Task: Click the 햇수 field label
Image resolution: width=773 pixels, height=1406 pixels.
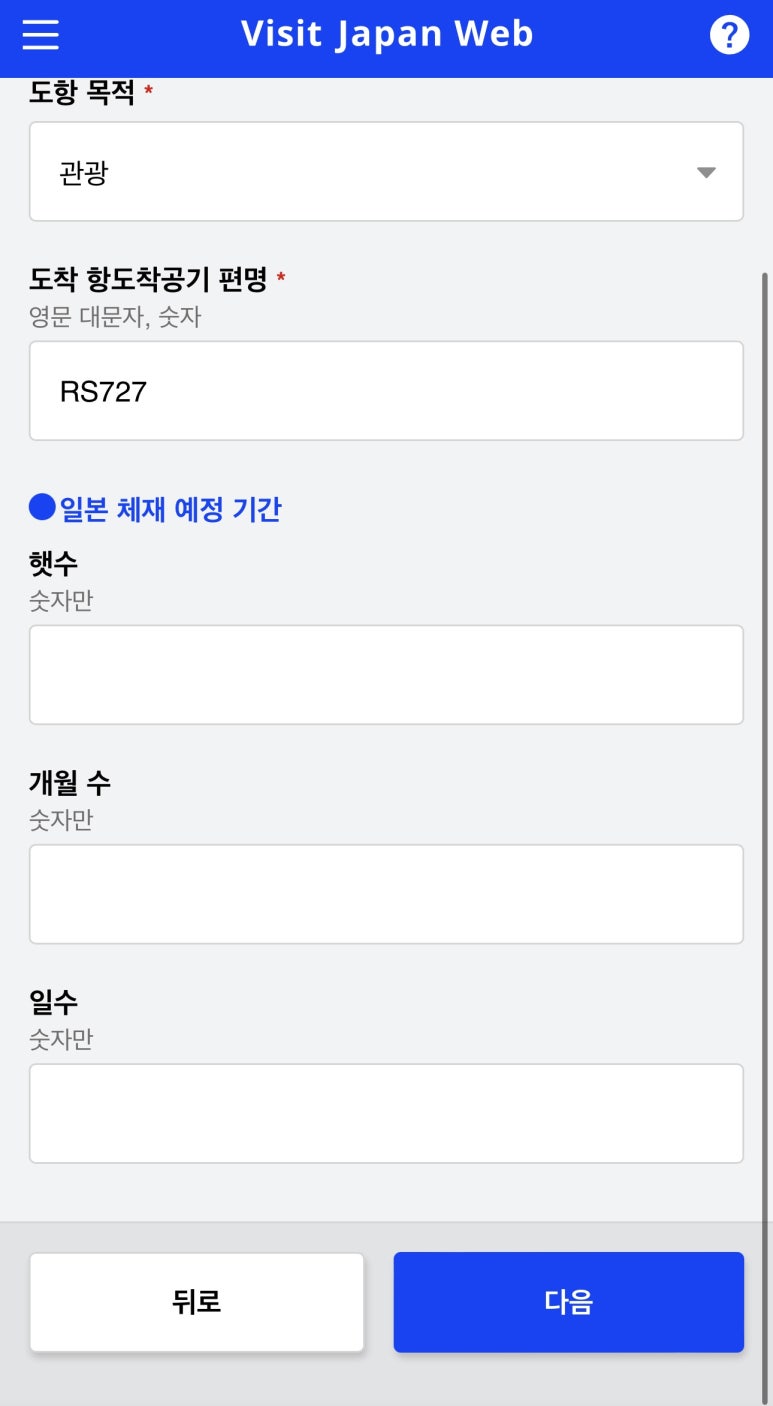Action: (x=54, y=564)
